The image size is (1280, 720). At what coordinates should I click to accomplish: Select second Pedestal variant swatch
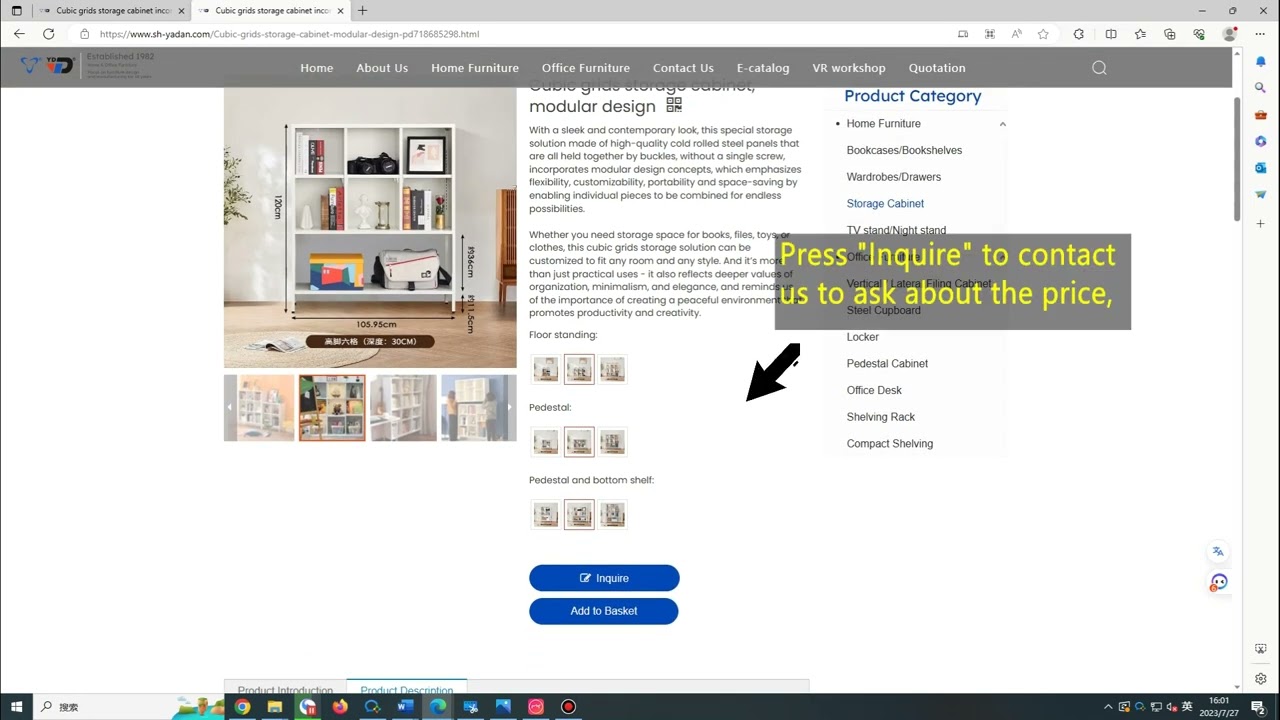[579, 441]
